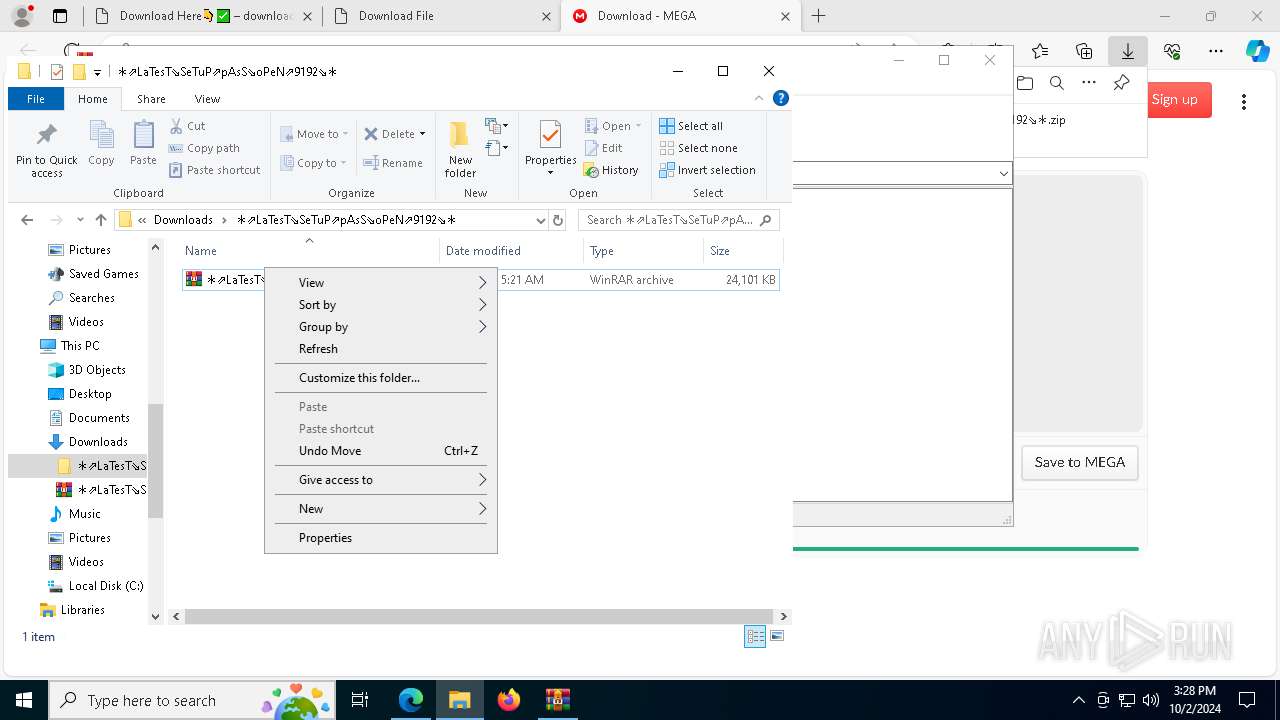Go up one folder level arrow
The height and width of the screenshot is (720, 1280).
[101, 220]
